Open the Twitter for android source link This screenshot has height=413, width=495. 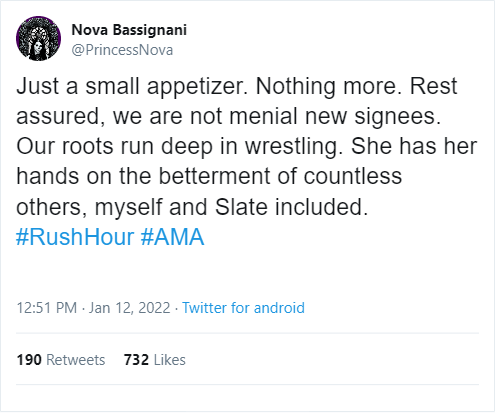[243, 307]
